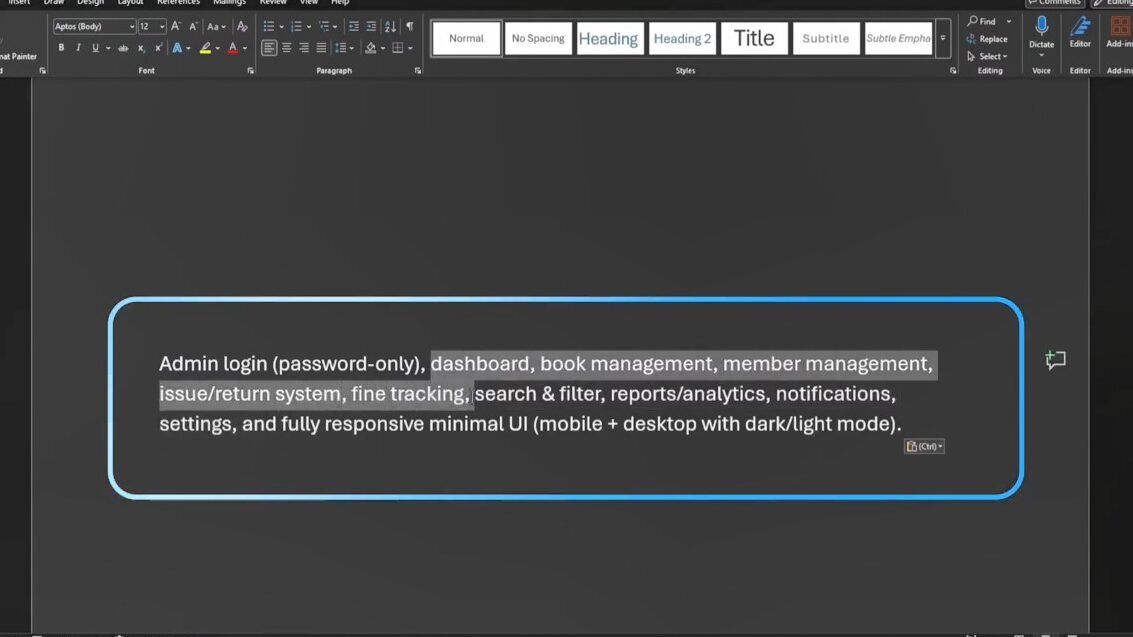Show paragraph marks with pilcrow icon
The image size is (1133, 637).
409,27
